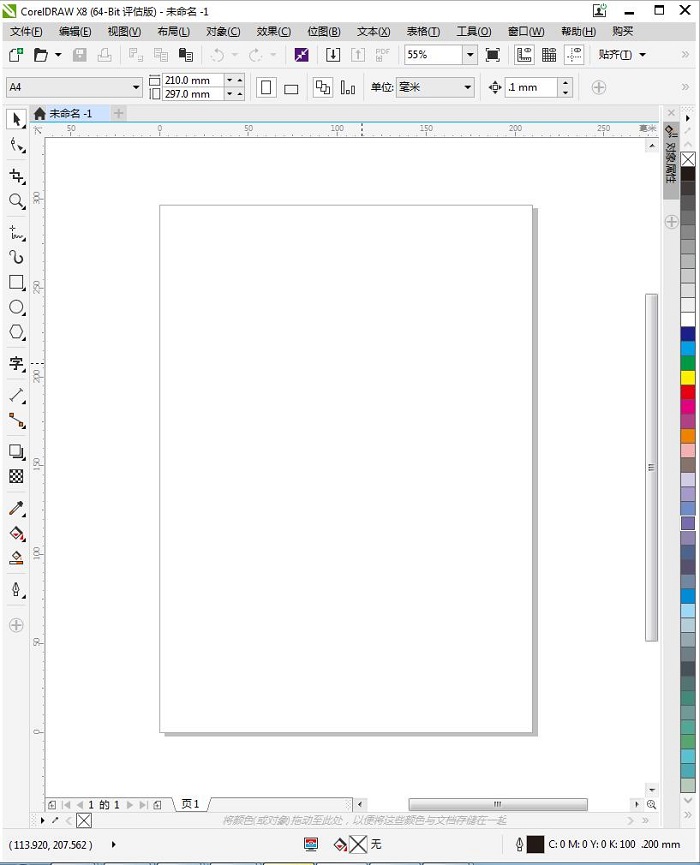This screenshot has height=865, width=700.
Task: Open the 对象(C) menu
Action: coord(223,31)
